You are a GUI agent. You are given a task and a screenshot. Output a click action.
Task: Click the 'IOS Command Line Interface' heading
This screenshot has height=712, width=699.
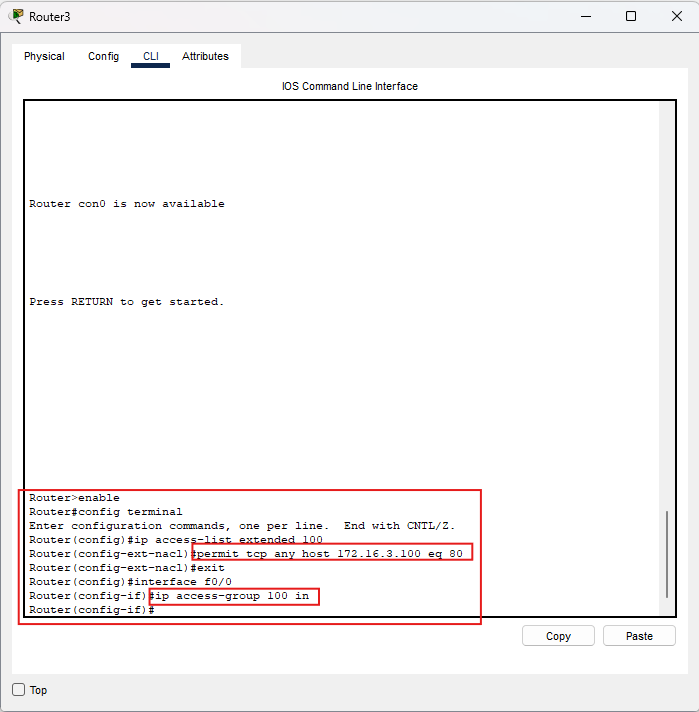(350, 87)
